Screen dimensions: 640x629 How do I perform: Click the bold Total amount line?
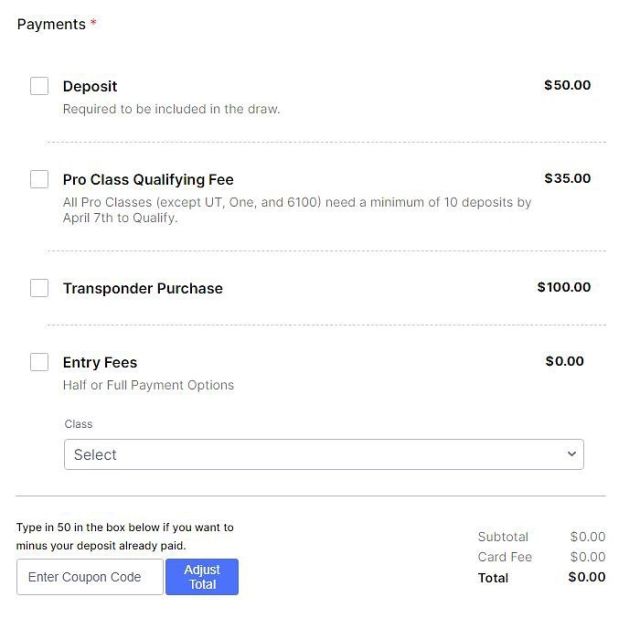tap(587, 577)
